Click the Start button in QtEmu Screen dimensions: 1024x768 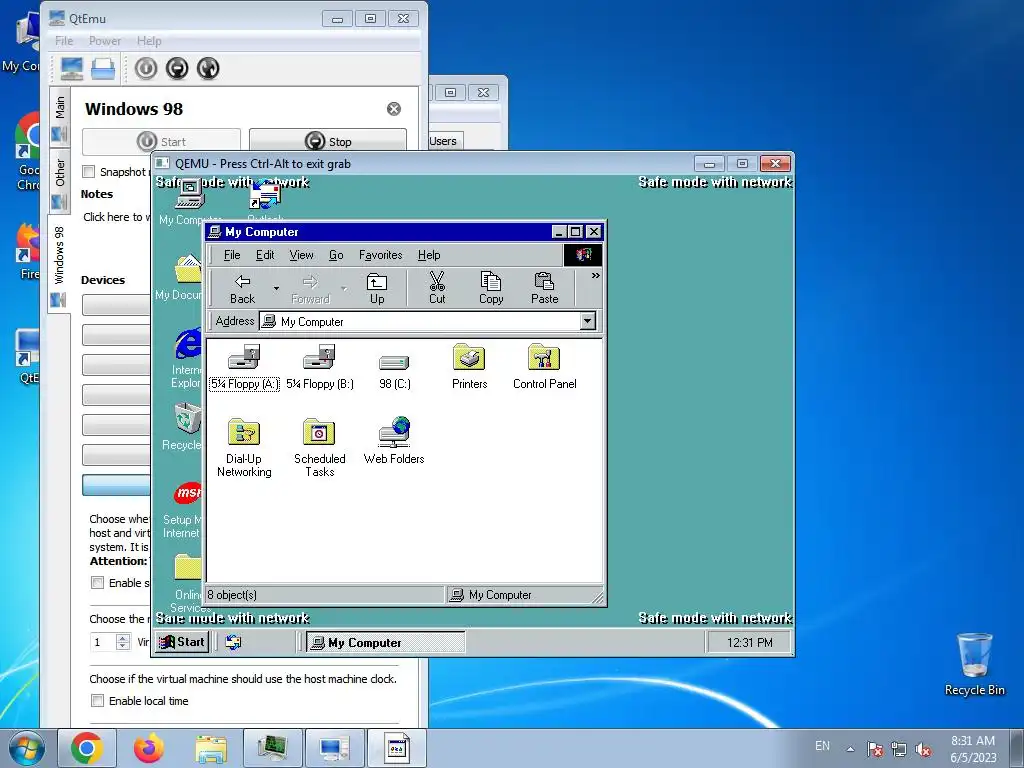[x=161, y=141]
